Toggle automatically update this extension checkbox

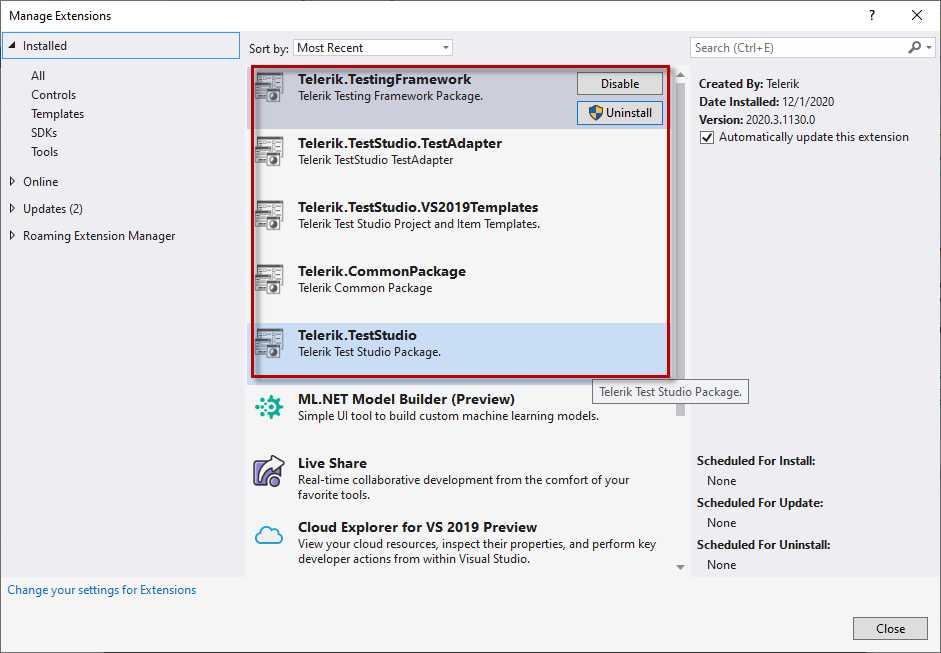pos(707,137)
